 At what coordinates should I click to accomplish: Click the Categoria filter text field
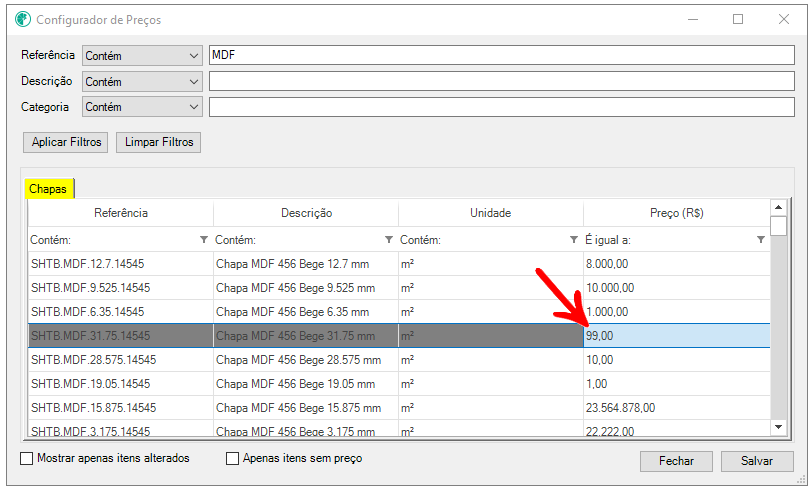[501, 107]
